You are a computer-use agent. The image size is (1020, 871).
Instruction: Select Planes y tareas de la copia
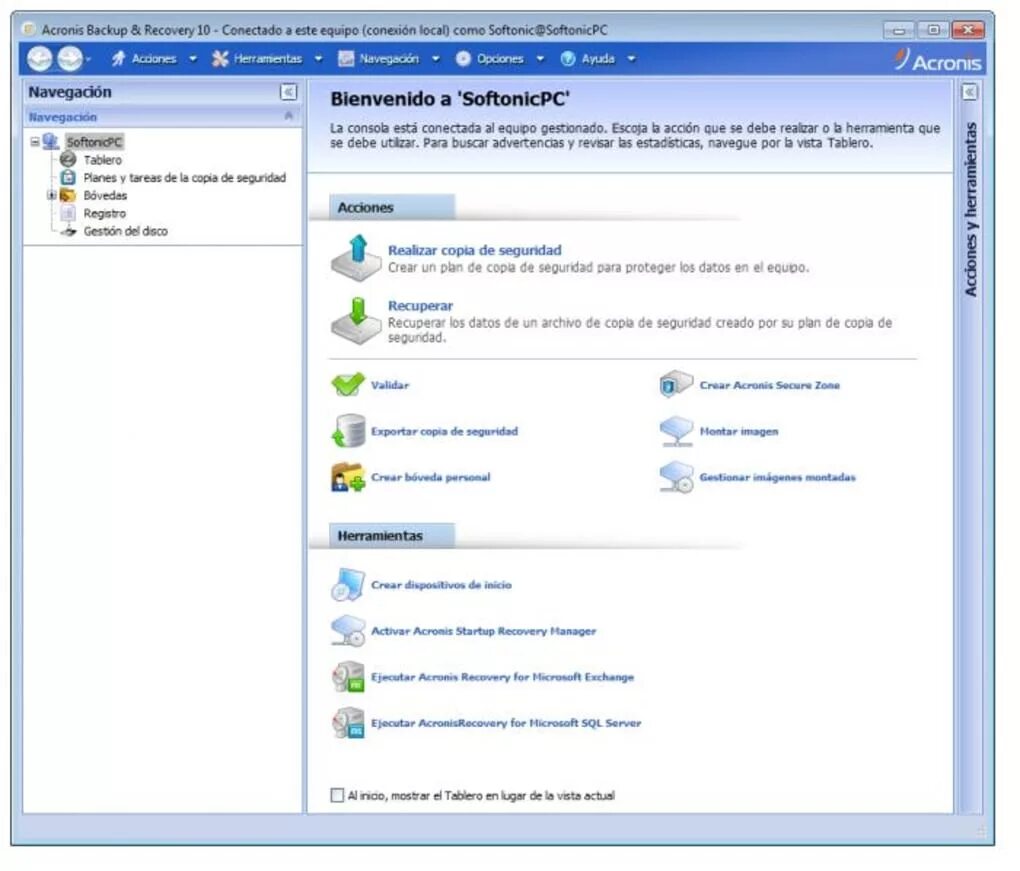coord(185,178)
